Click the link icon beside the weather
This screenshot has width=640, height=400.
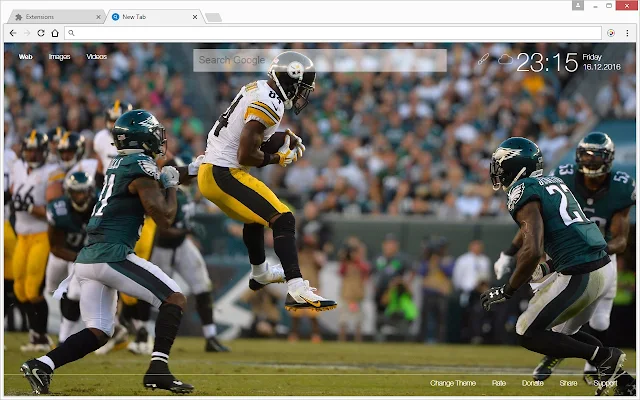coord(483,59)
